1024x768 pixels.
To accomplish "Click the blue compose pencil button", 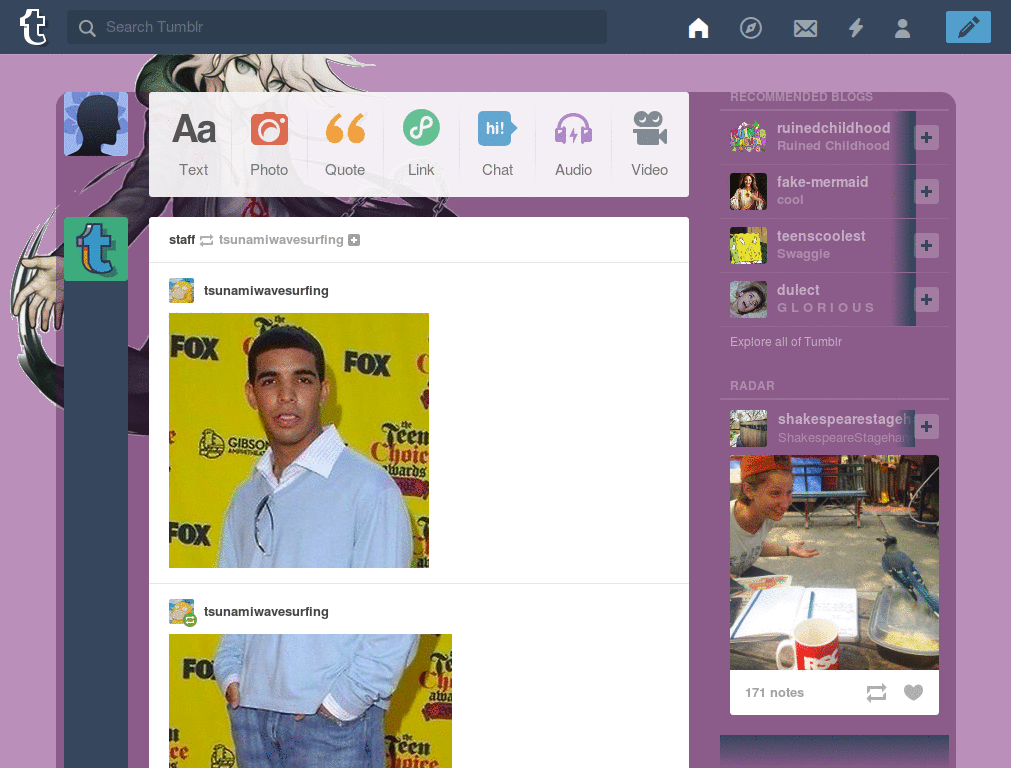I will [x=968, y=27].
